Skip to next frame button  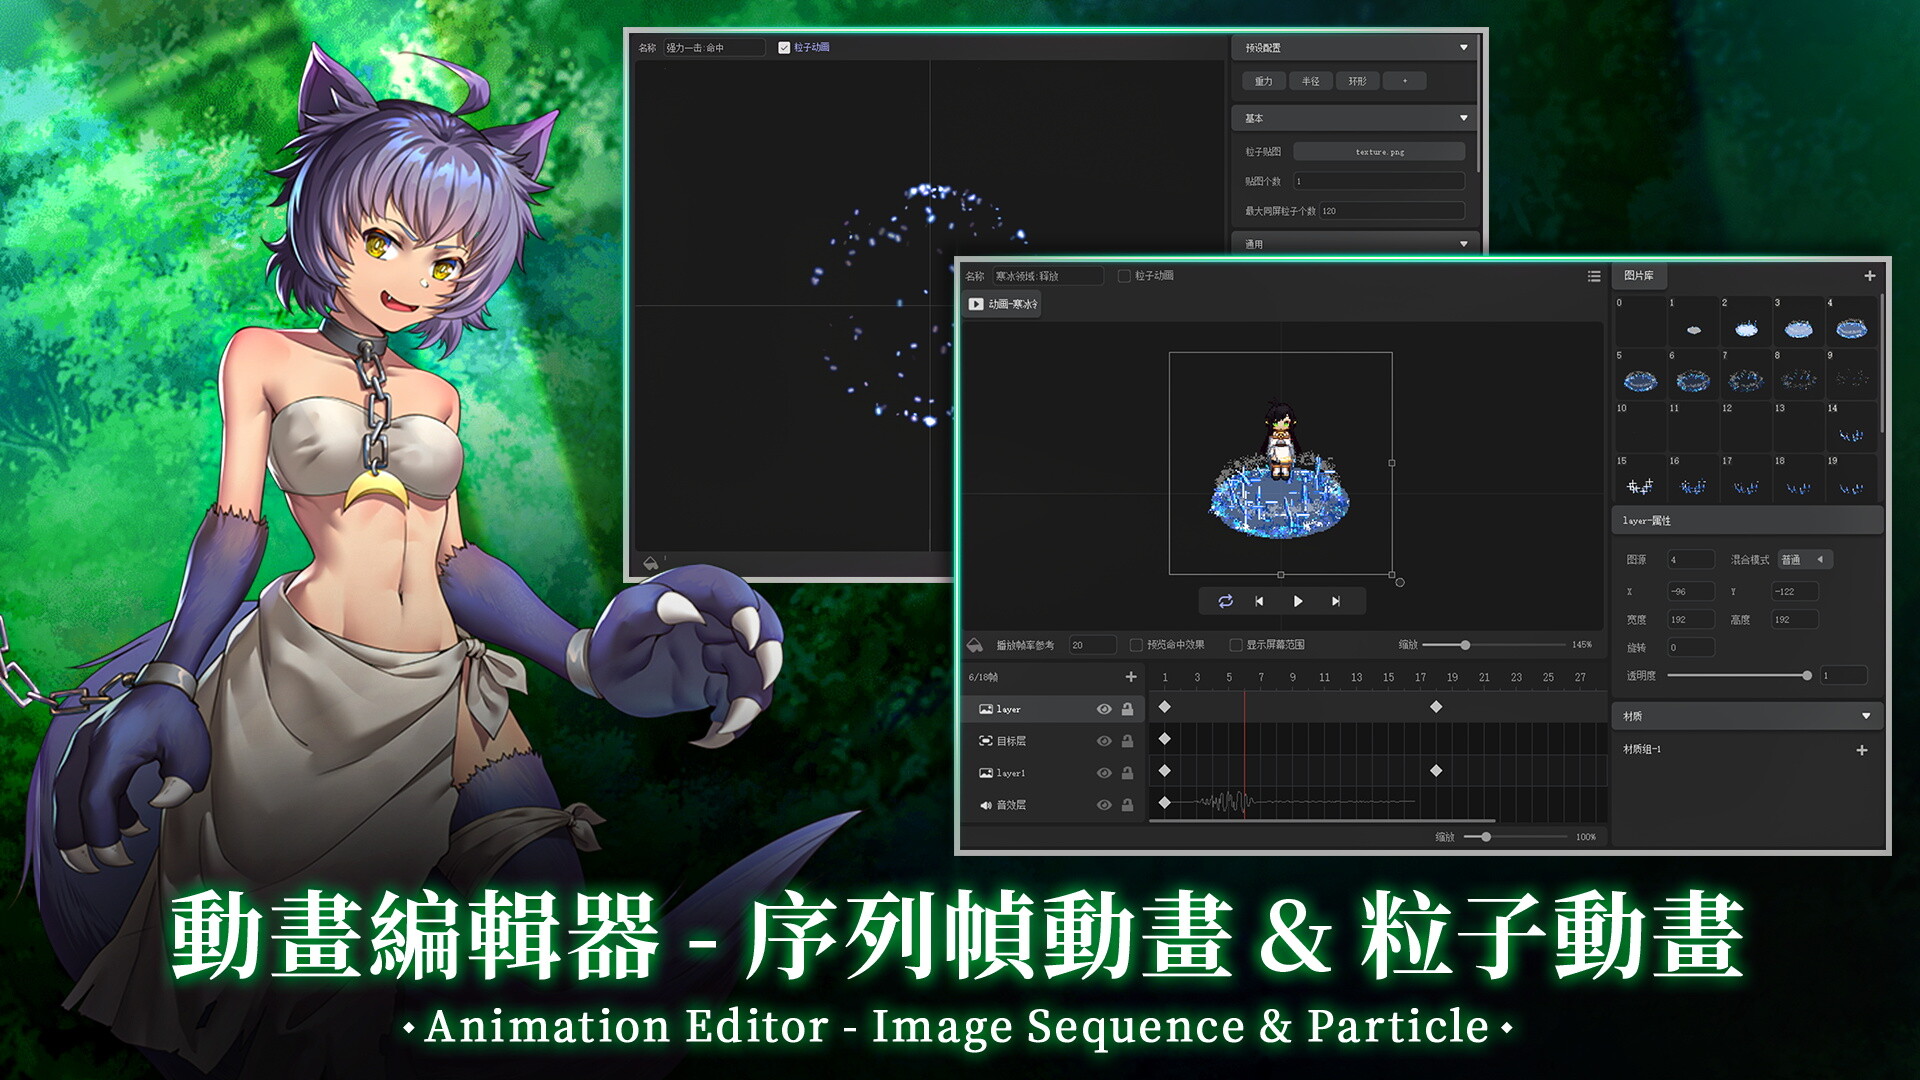[1335, 601]
